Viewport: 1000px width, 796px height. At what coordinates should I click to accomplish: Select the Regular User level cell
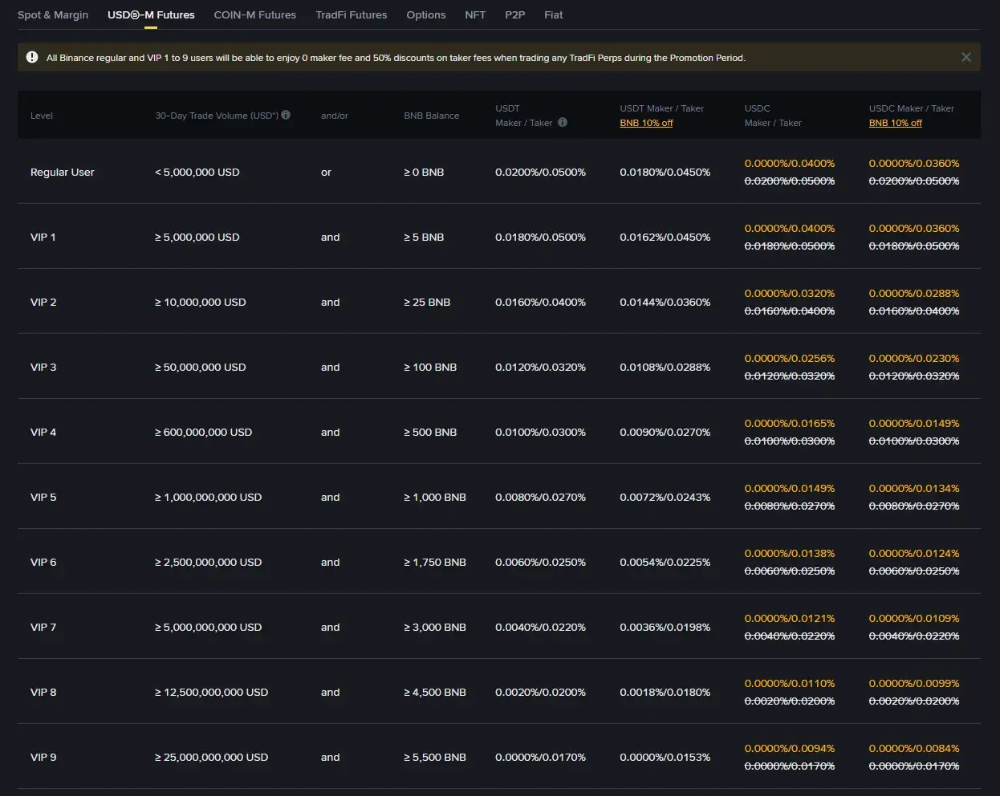[62, 172]
